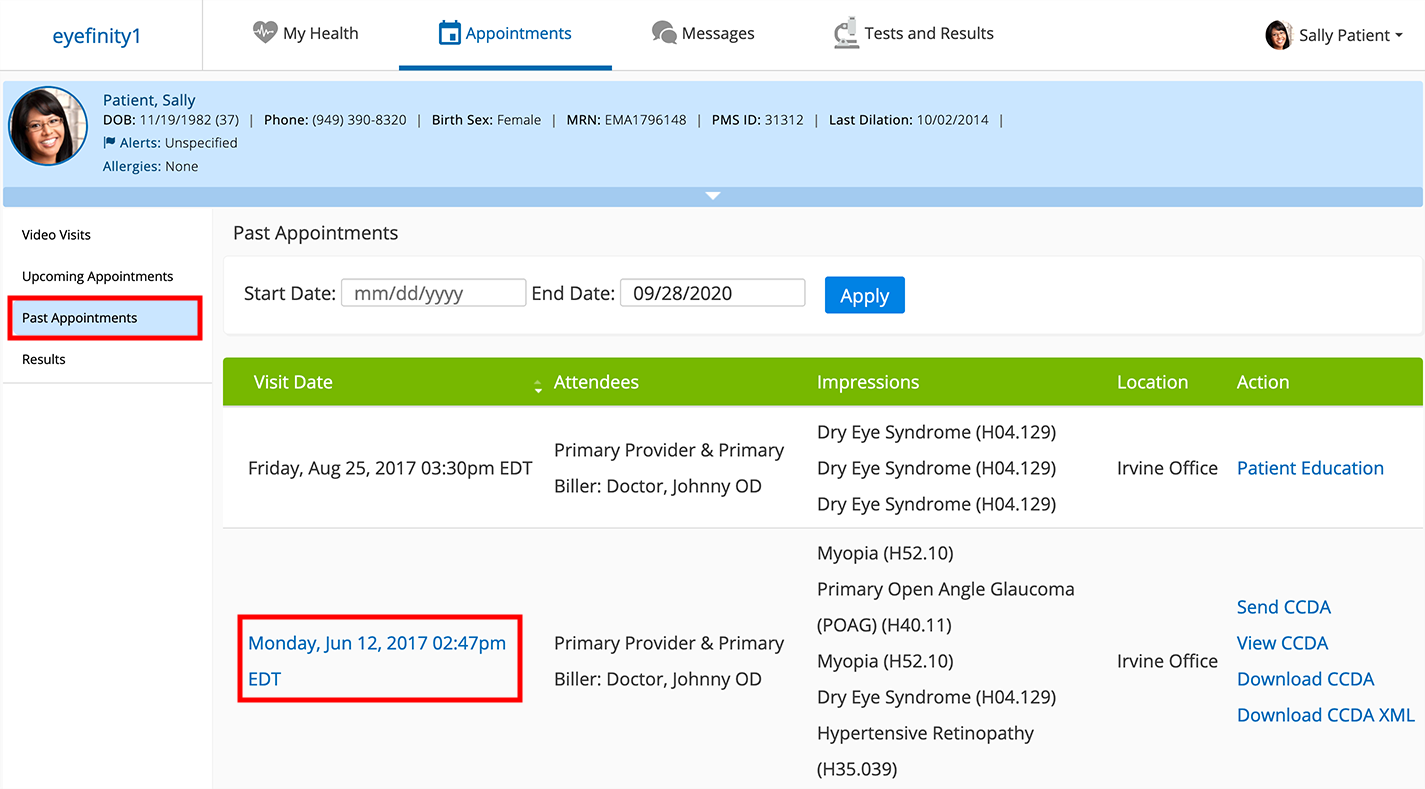Open Results in the left sidebar

[44, 360]
